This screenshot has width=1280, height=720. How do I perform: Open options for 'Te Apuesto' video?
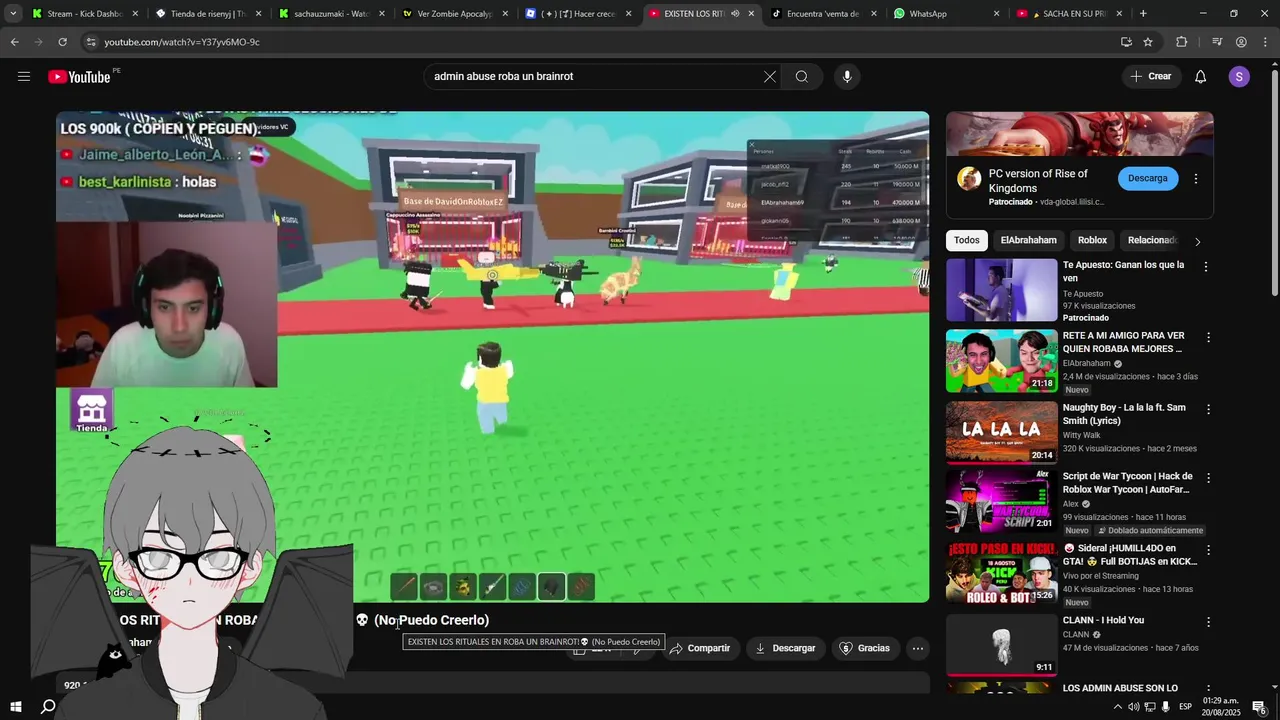coord(1206,267)
